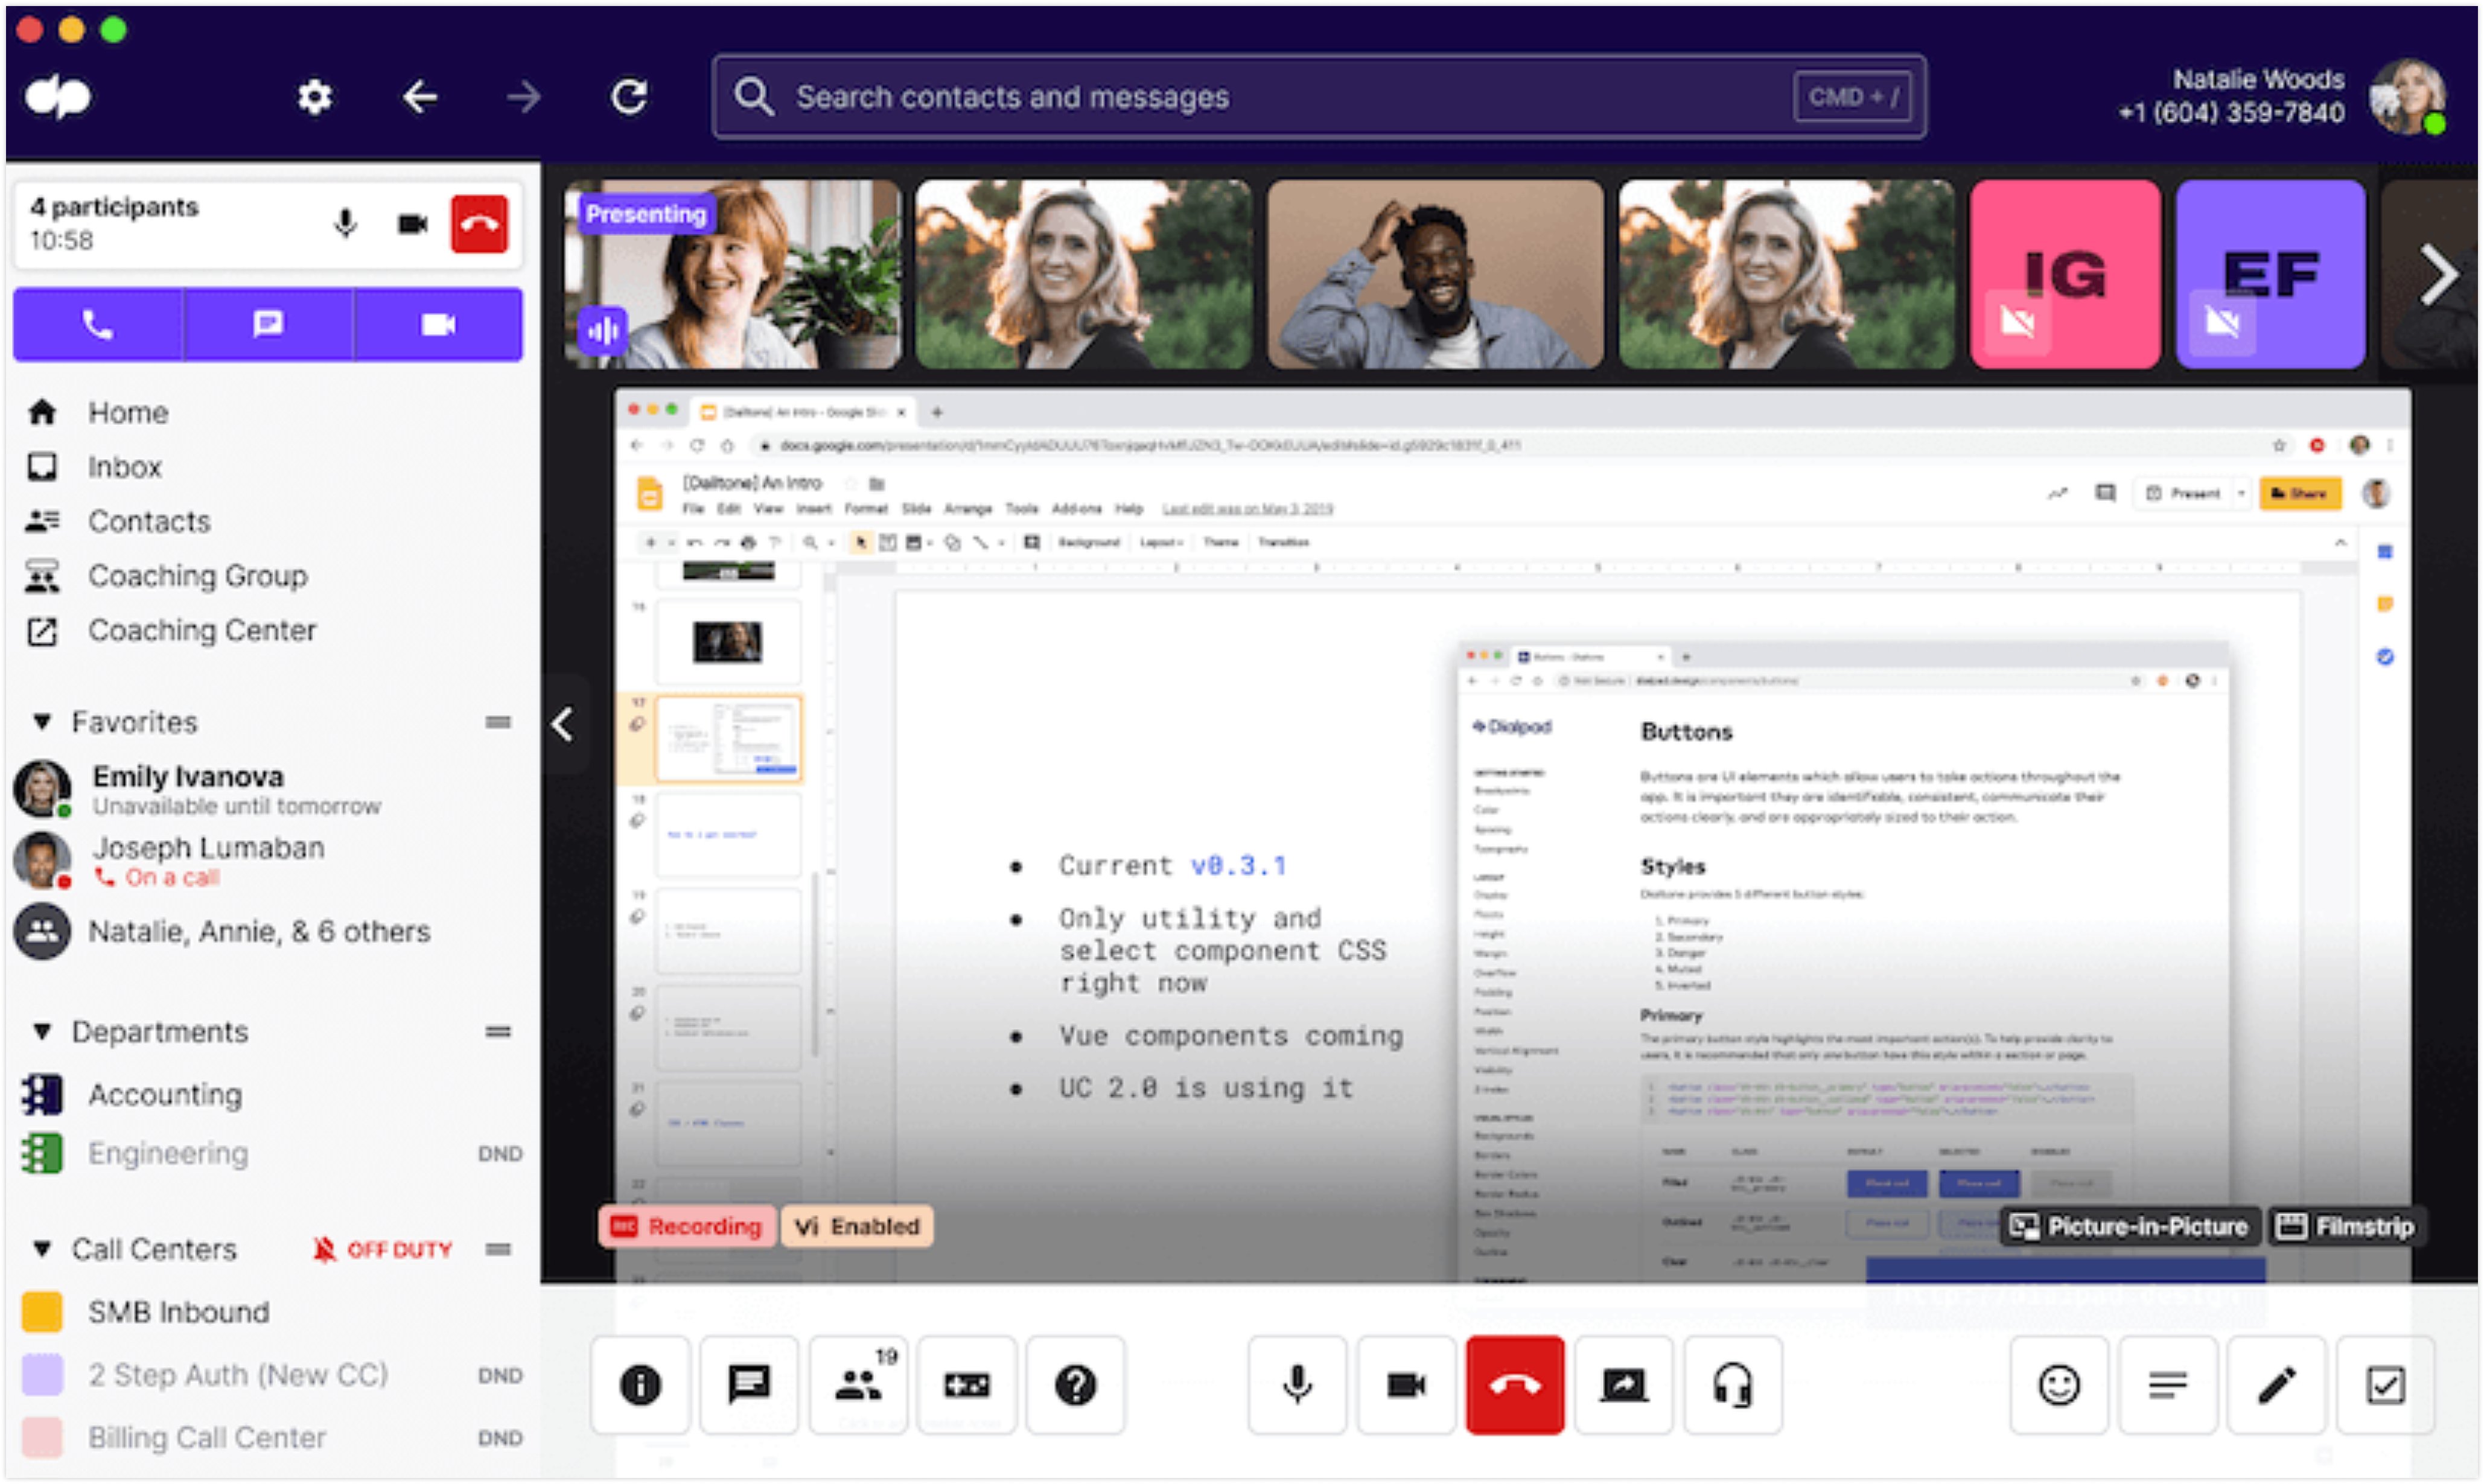Screen dimensions: 2484x1484
Task: Collapse the Departments section
Action: 42,1032
